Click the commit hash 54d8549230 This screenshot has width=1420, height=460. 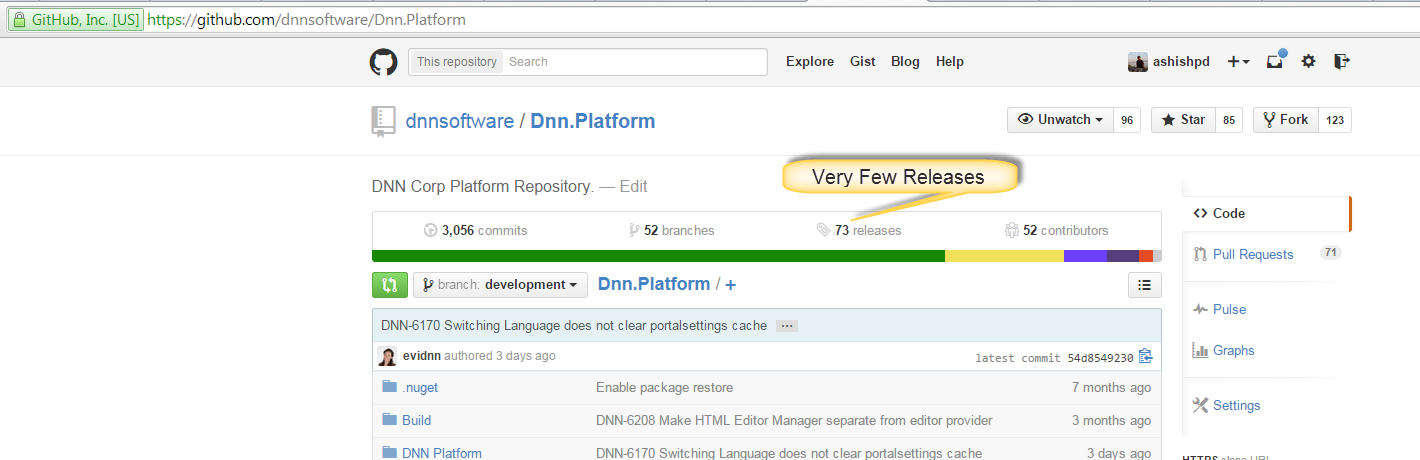[1098, 358]
